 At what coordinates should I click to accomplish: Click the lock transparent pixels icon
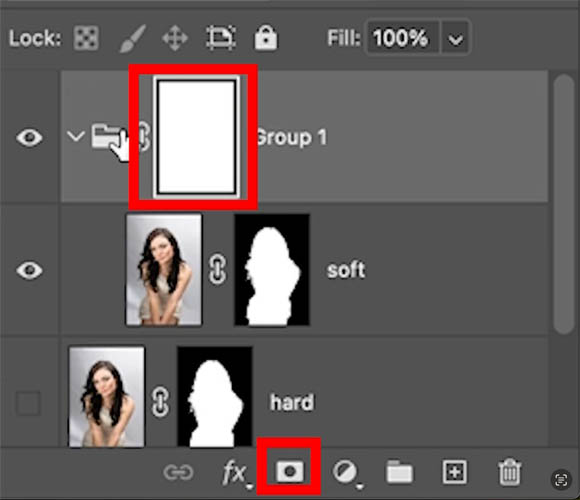click(x=86, y=38)
